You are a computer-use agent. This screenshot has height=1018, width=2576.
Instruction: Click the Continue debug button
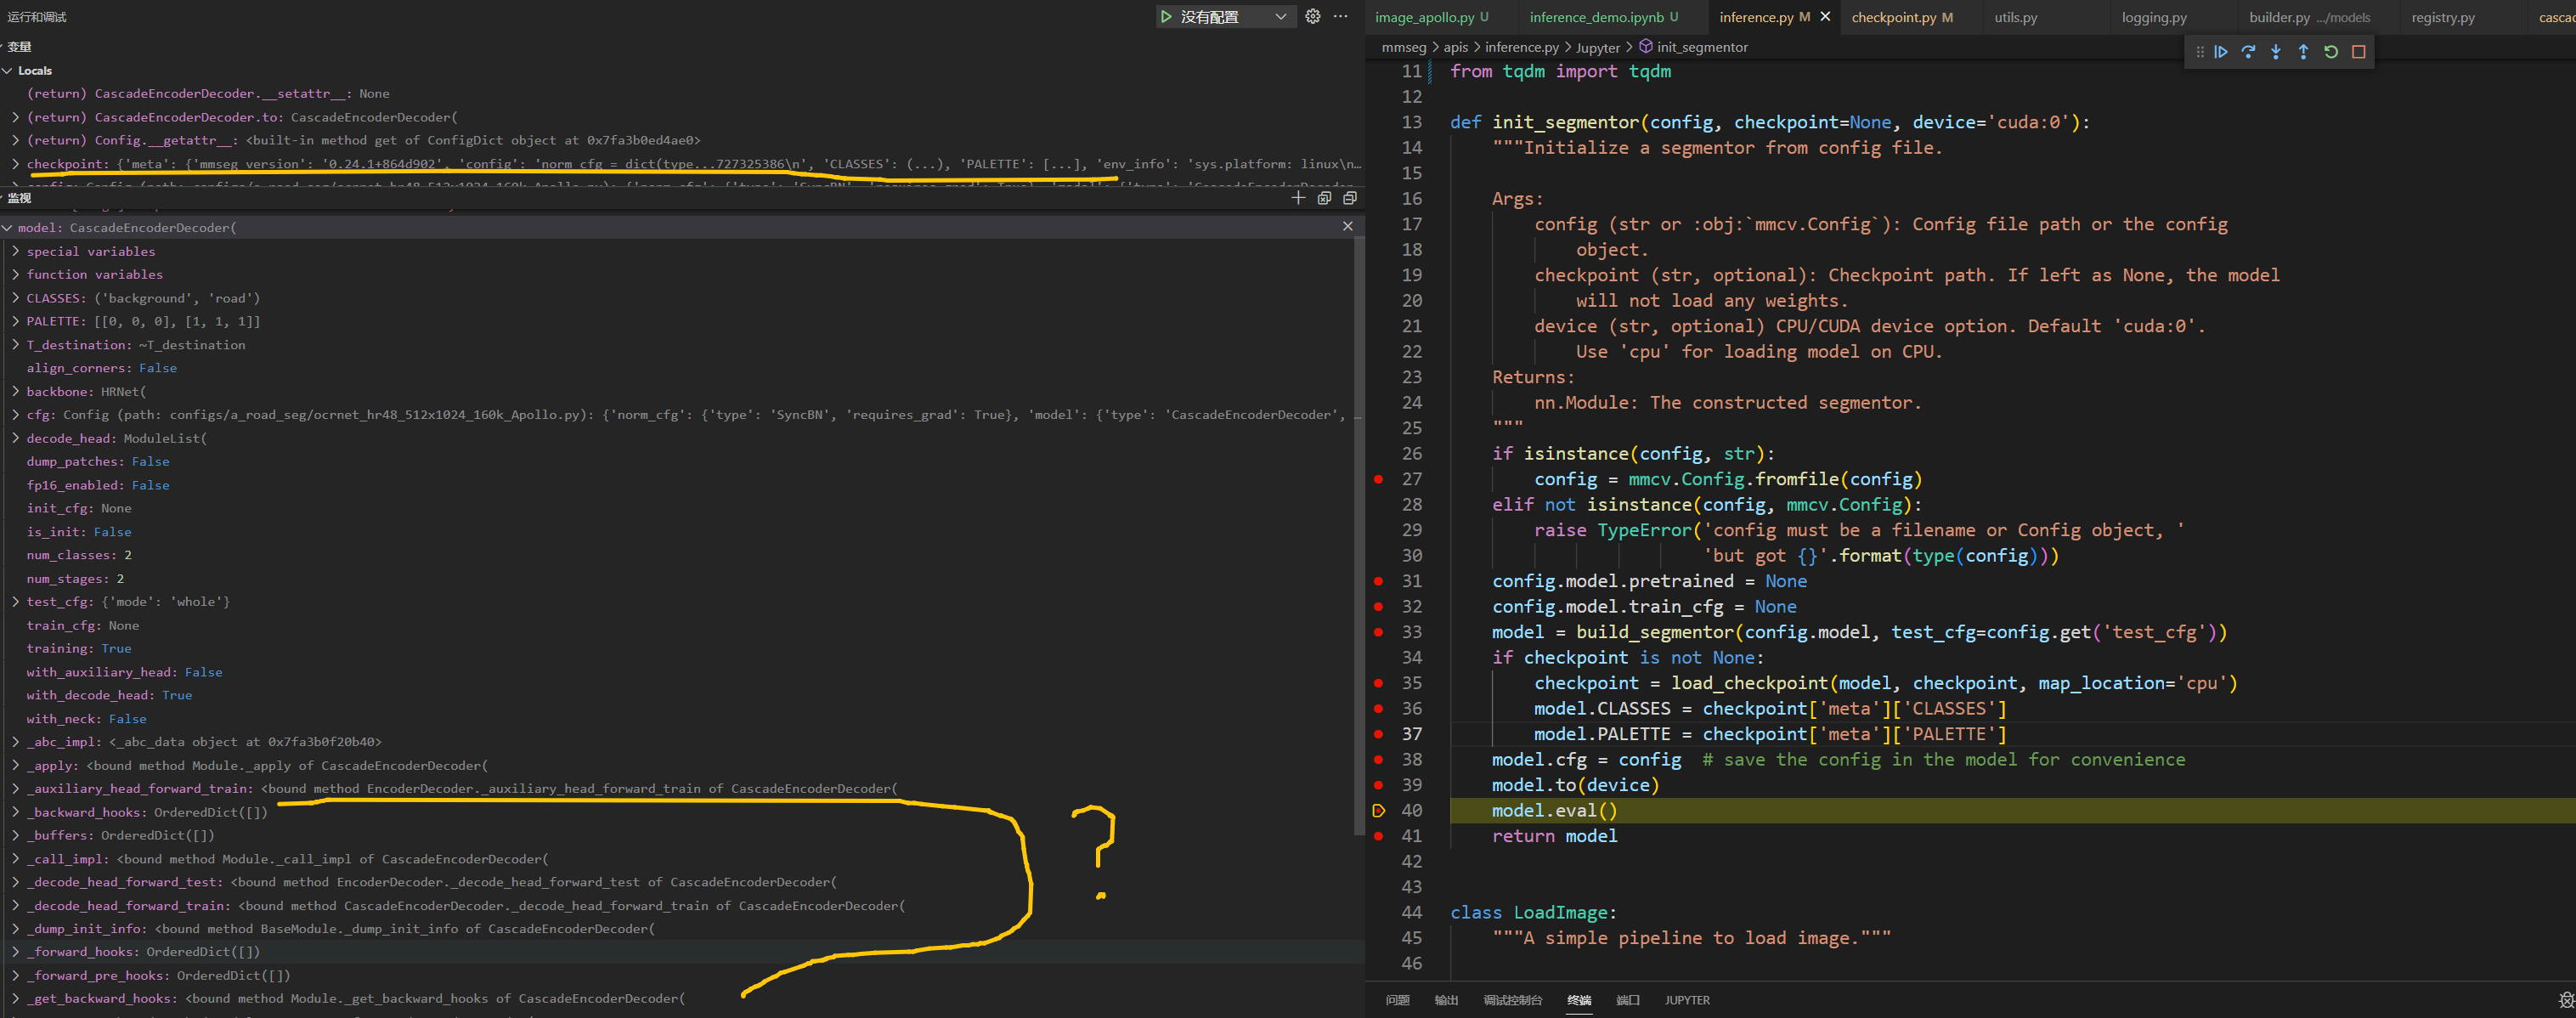[2221, 52]
